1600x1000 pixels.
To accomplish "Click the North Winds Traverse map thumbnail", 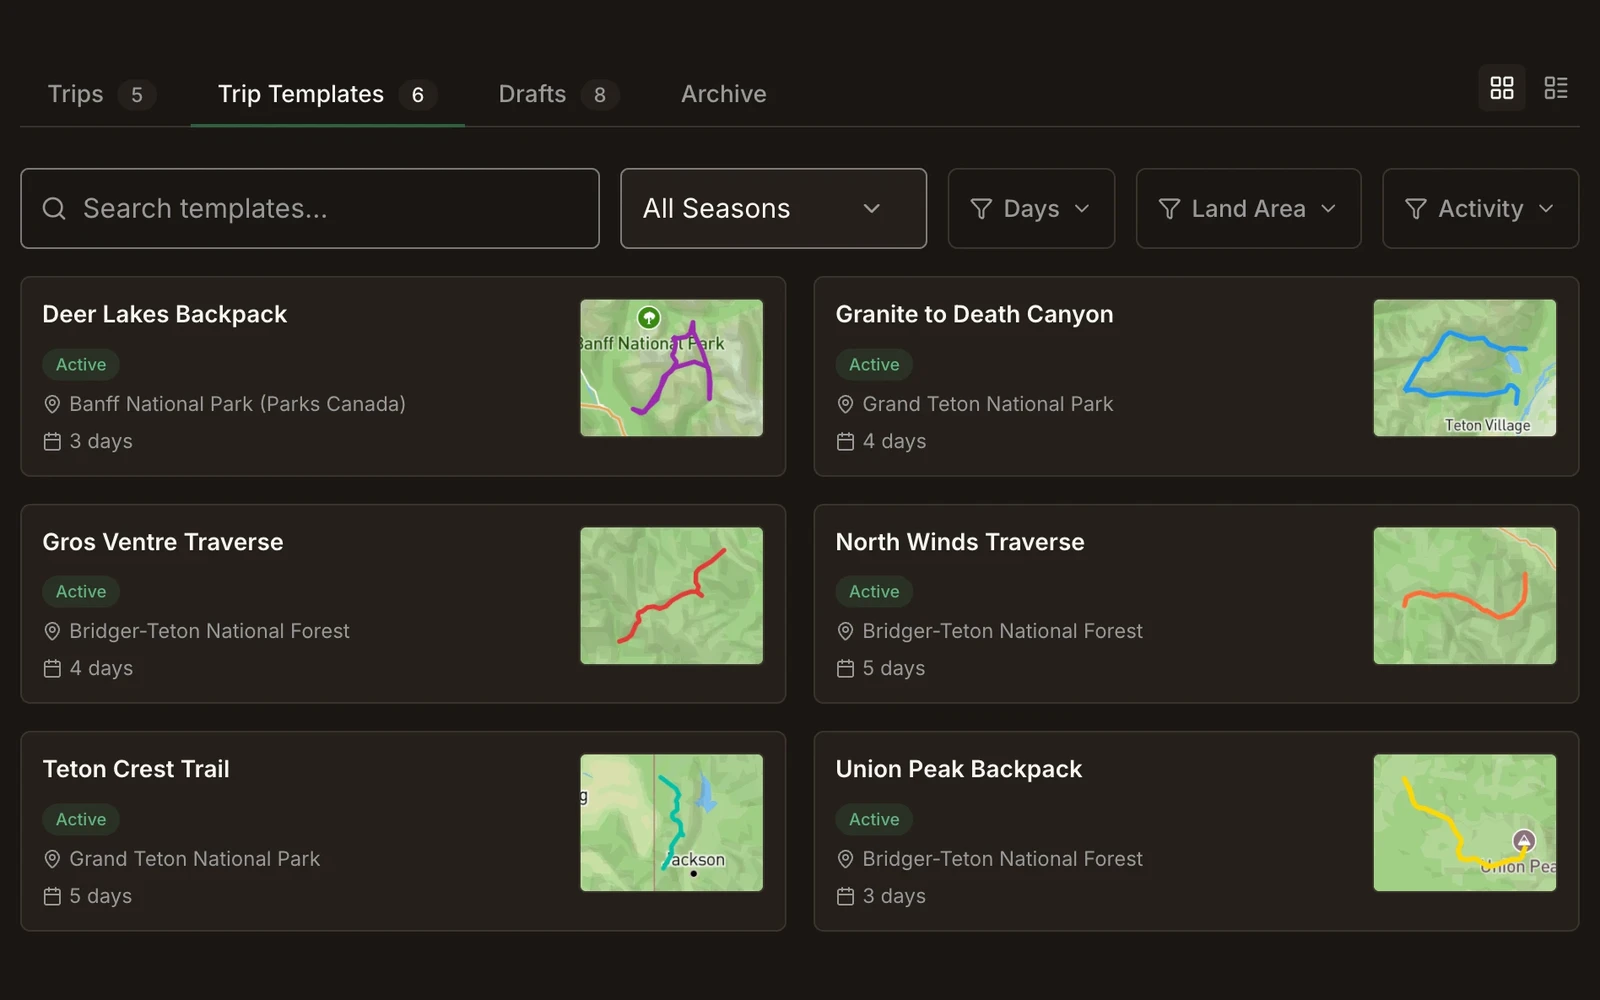I will (x=1465, y=596).
